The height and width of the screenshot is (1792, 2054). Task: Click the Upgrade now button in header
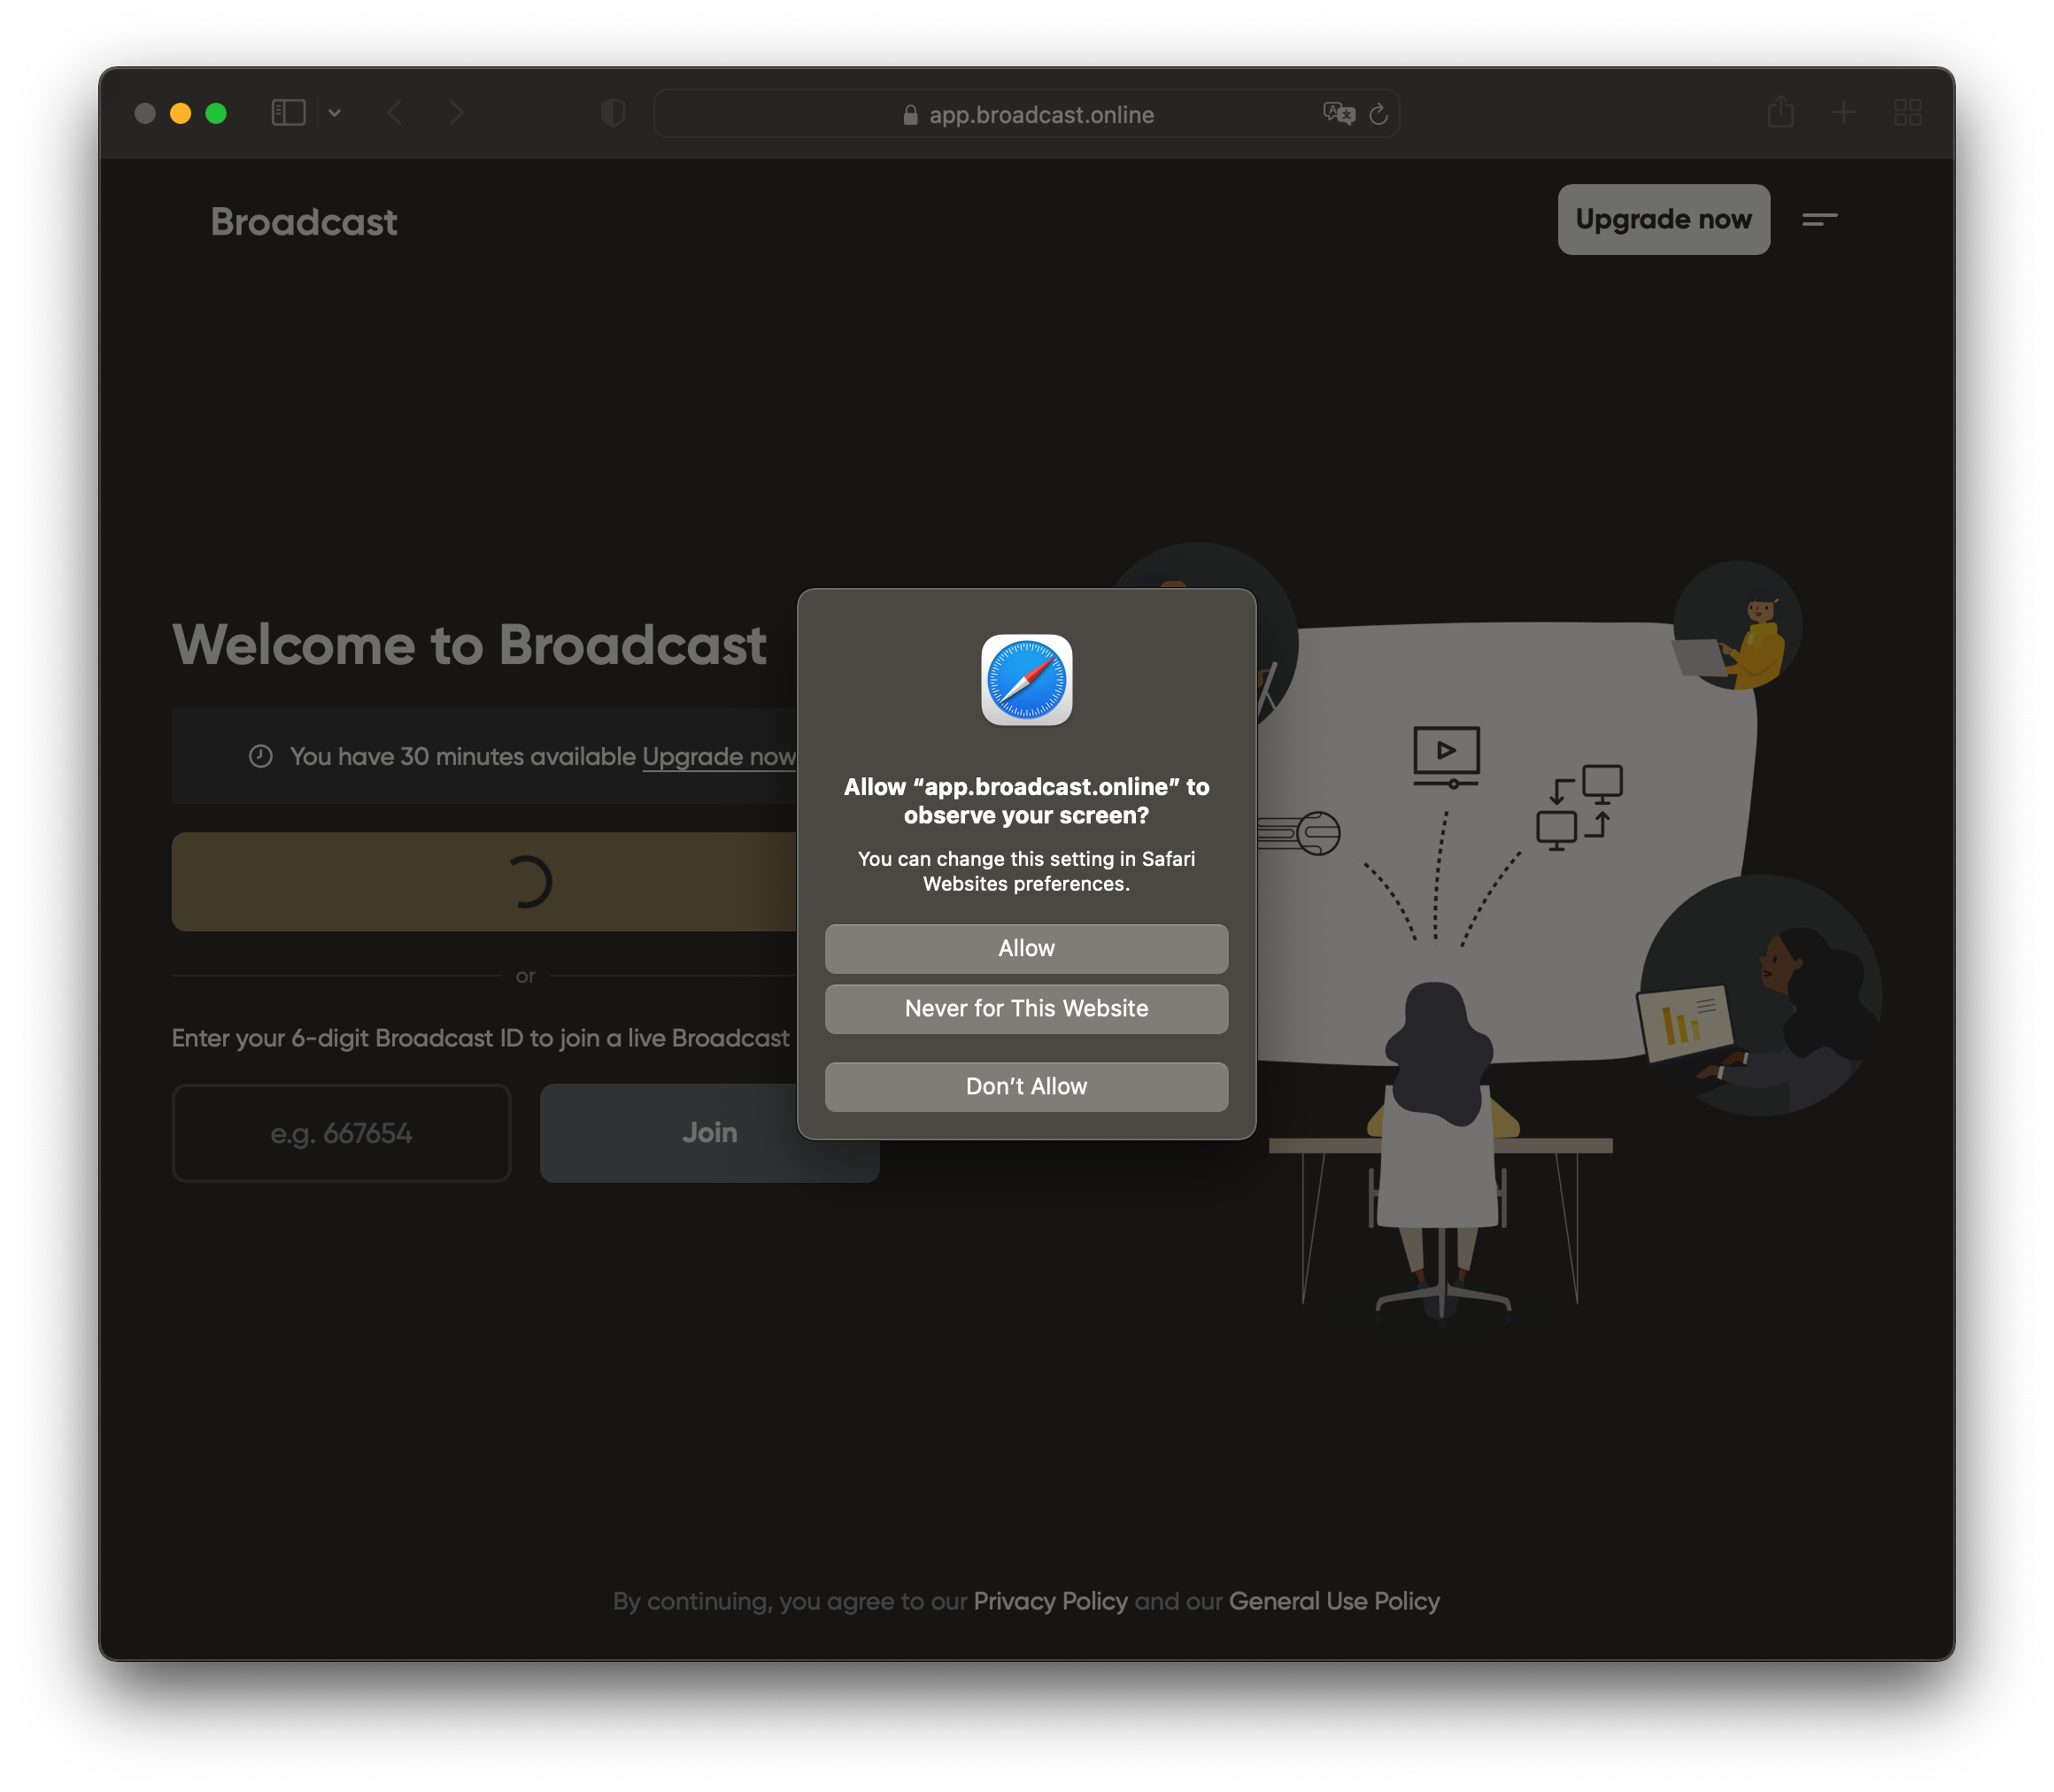1663,219
